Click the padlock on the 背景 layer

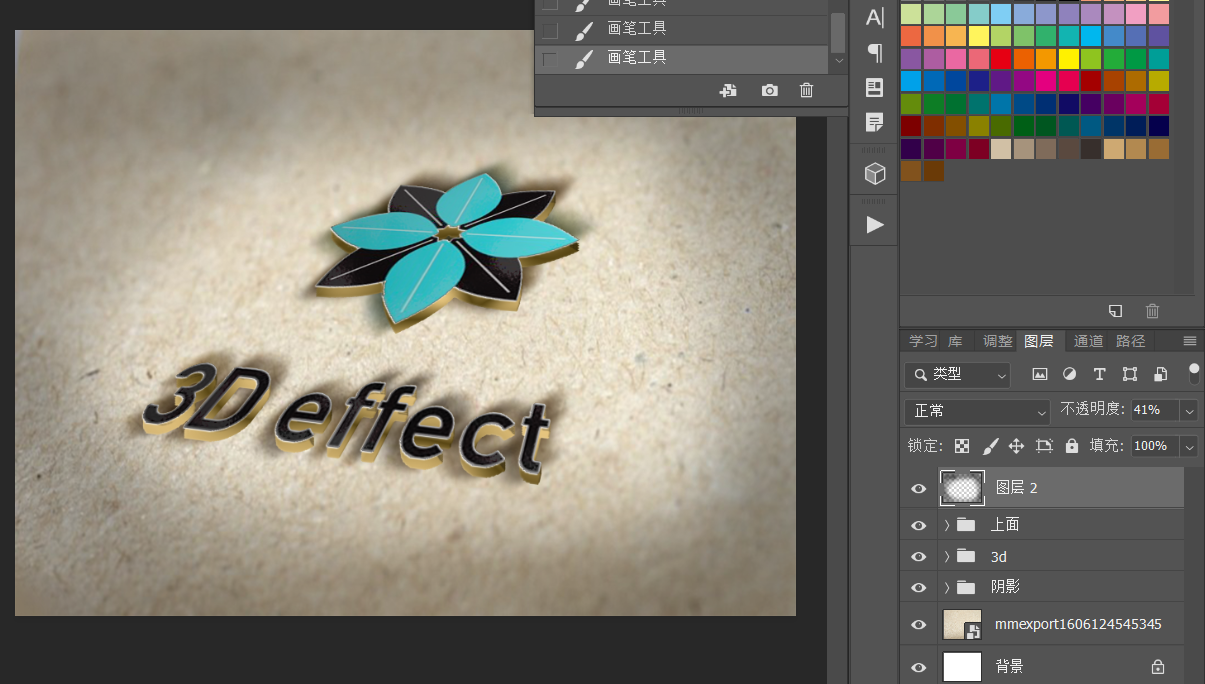tap(1158, 666)
